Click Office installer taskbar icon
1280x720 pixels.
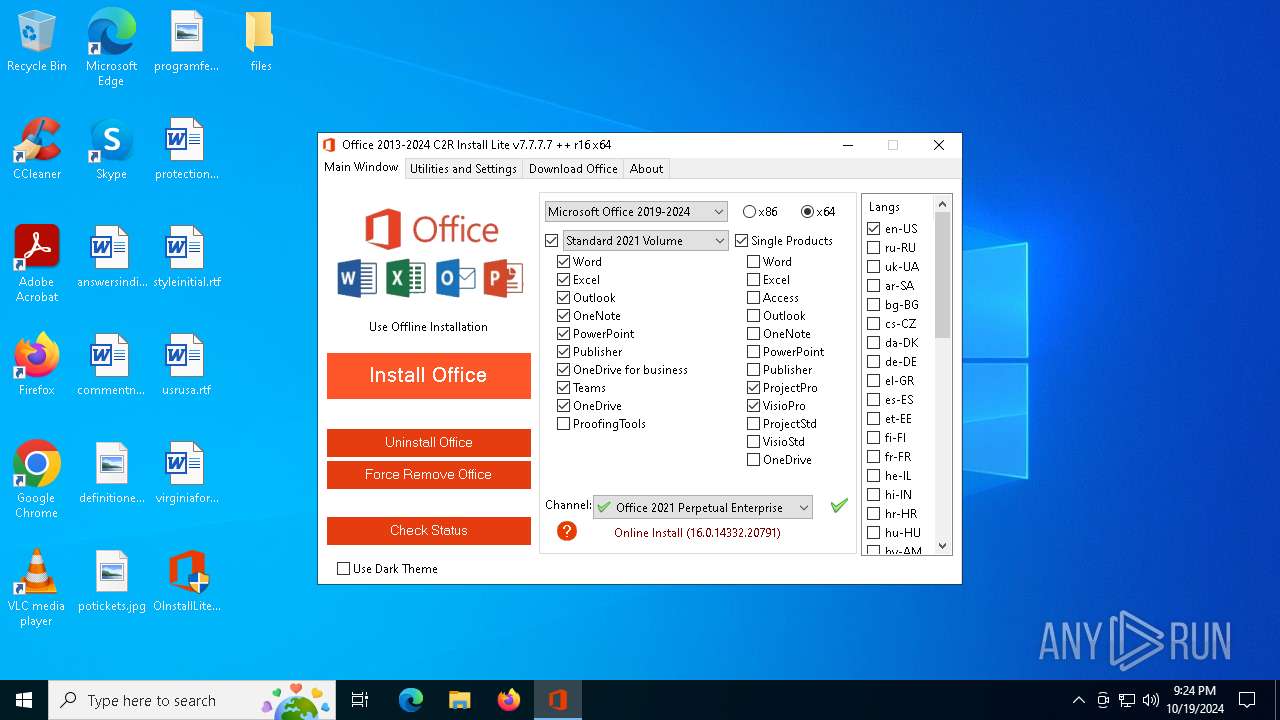tap(557, 700)
